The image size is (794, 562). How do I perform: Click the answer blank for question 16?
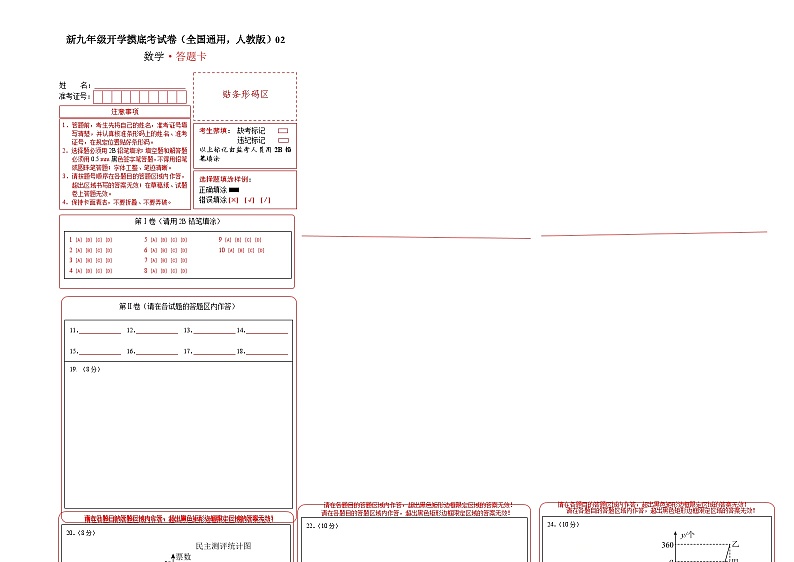pos(157,351)
